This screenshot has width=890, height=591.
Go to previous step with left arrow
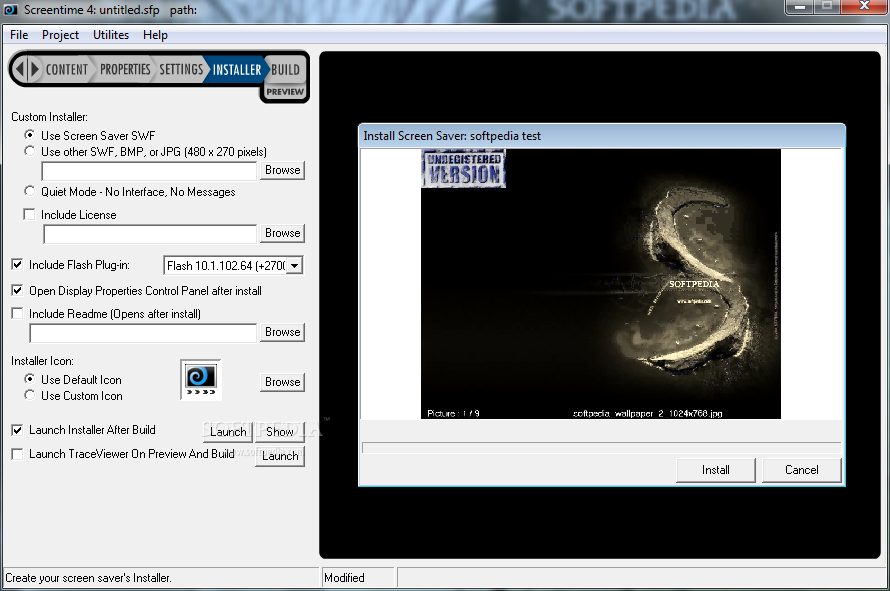tap(19, 70)
